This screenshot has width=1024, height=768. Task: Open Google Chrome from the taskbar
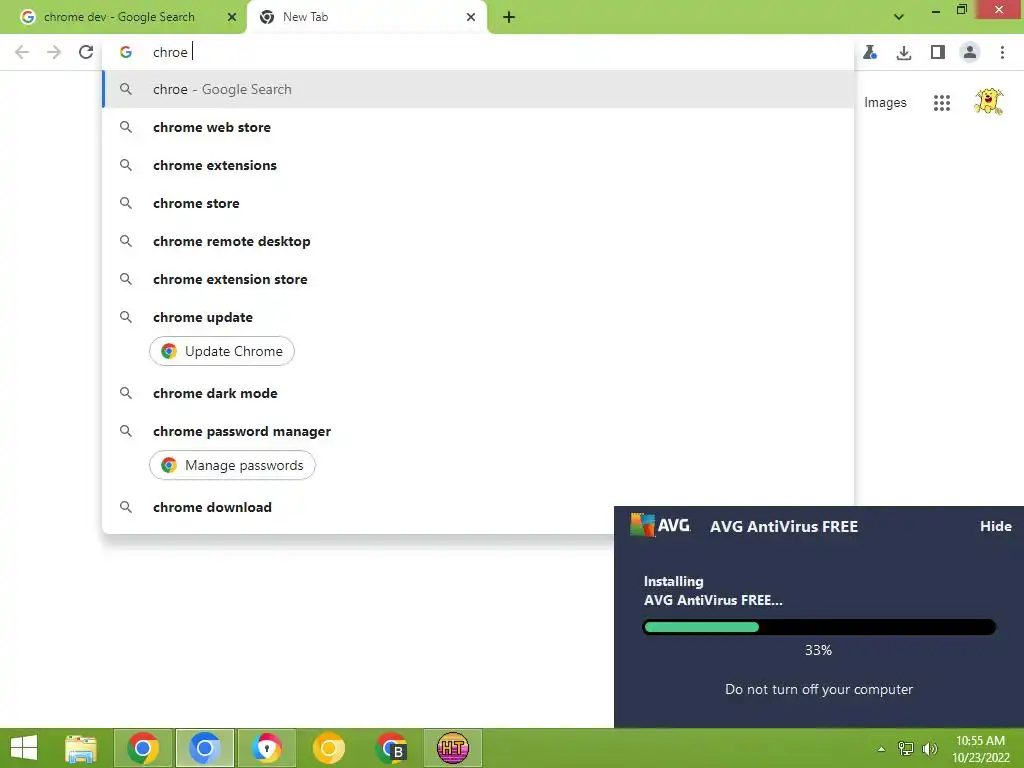(143, 748)
